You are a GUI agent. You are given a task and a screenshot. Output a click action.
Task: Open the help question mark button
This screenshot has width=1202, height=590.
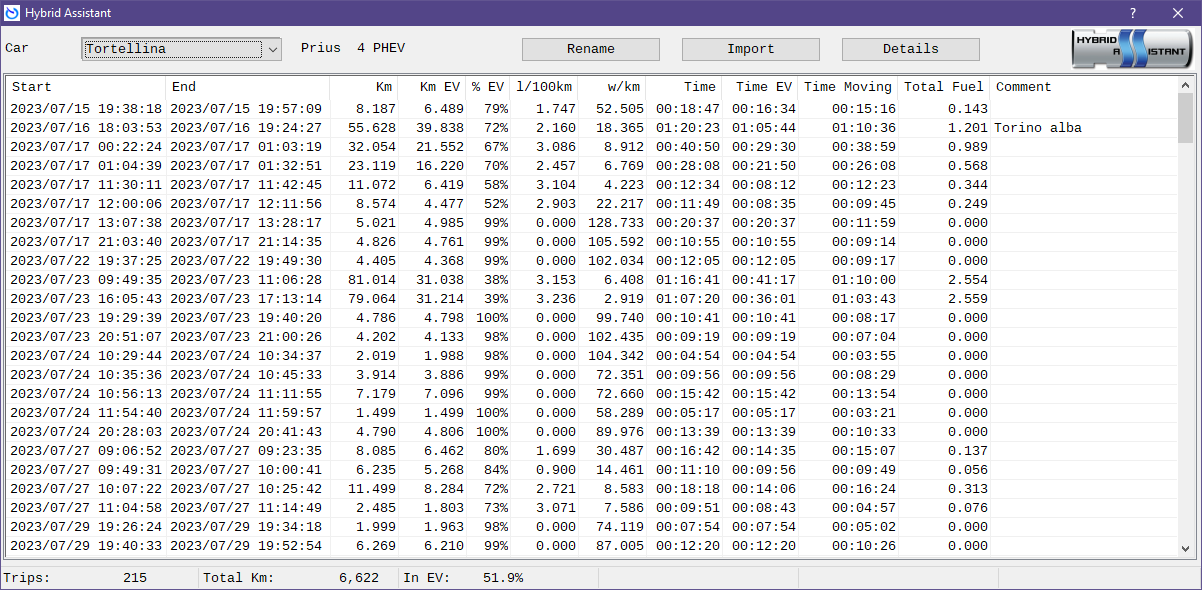(x=1133, y=13)
